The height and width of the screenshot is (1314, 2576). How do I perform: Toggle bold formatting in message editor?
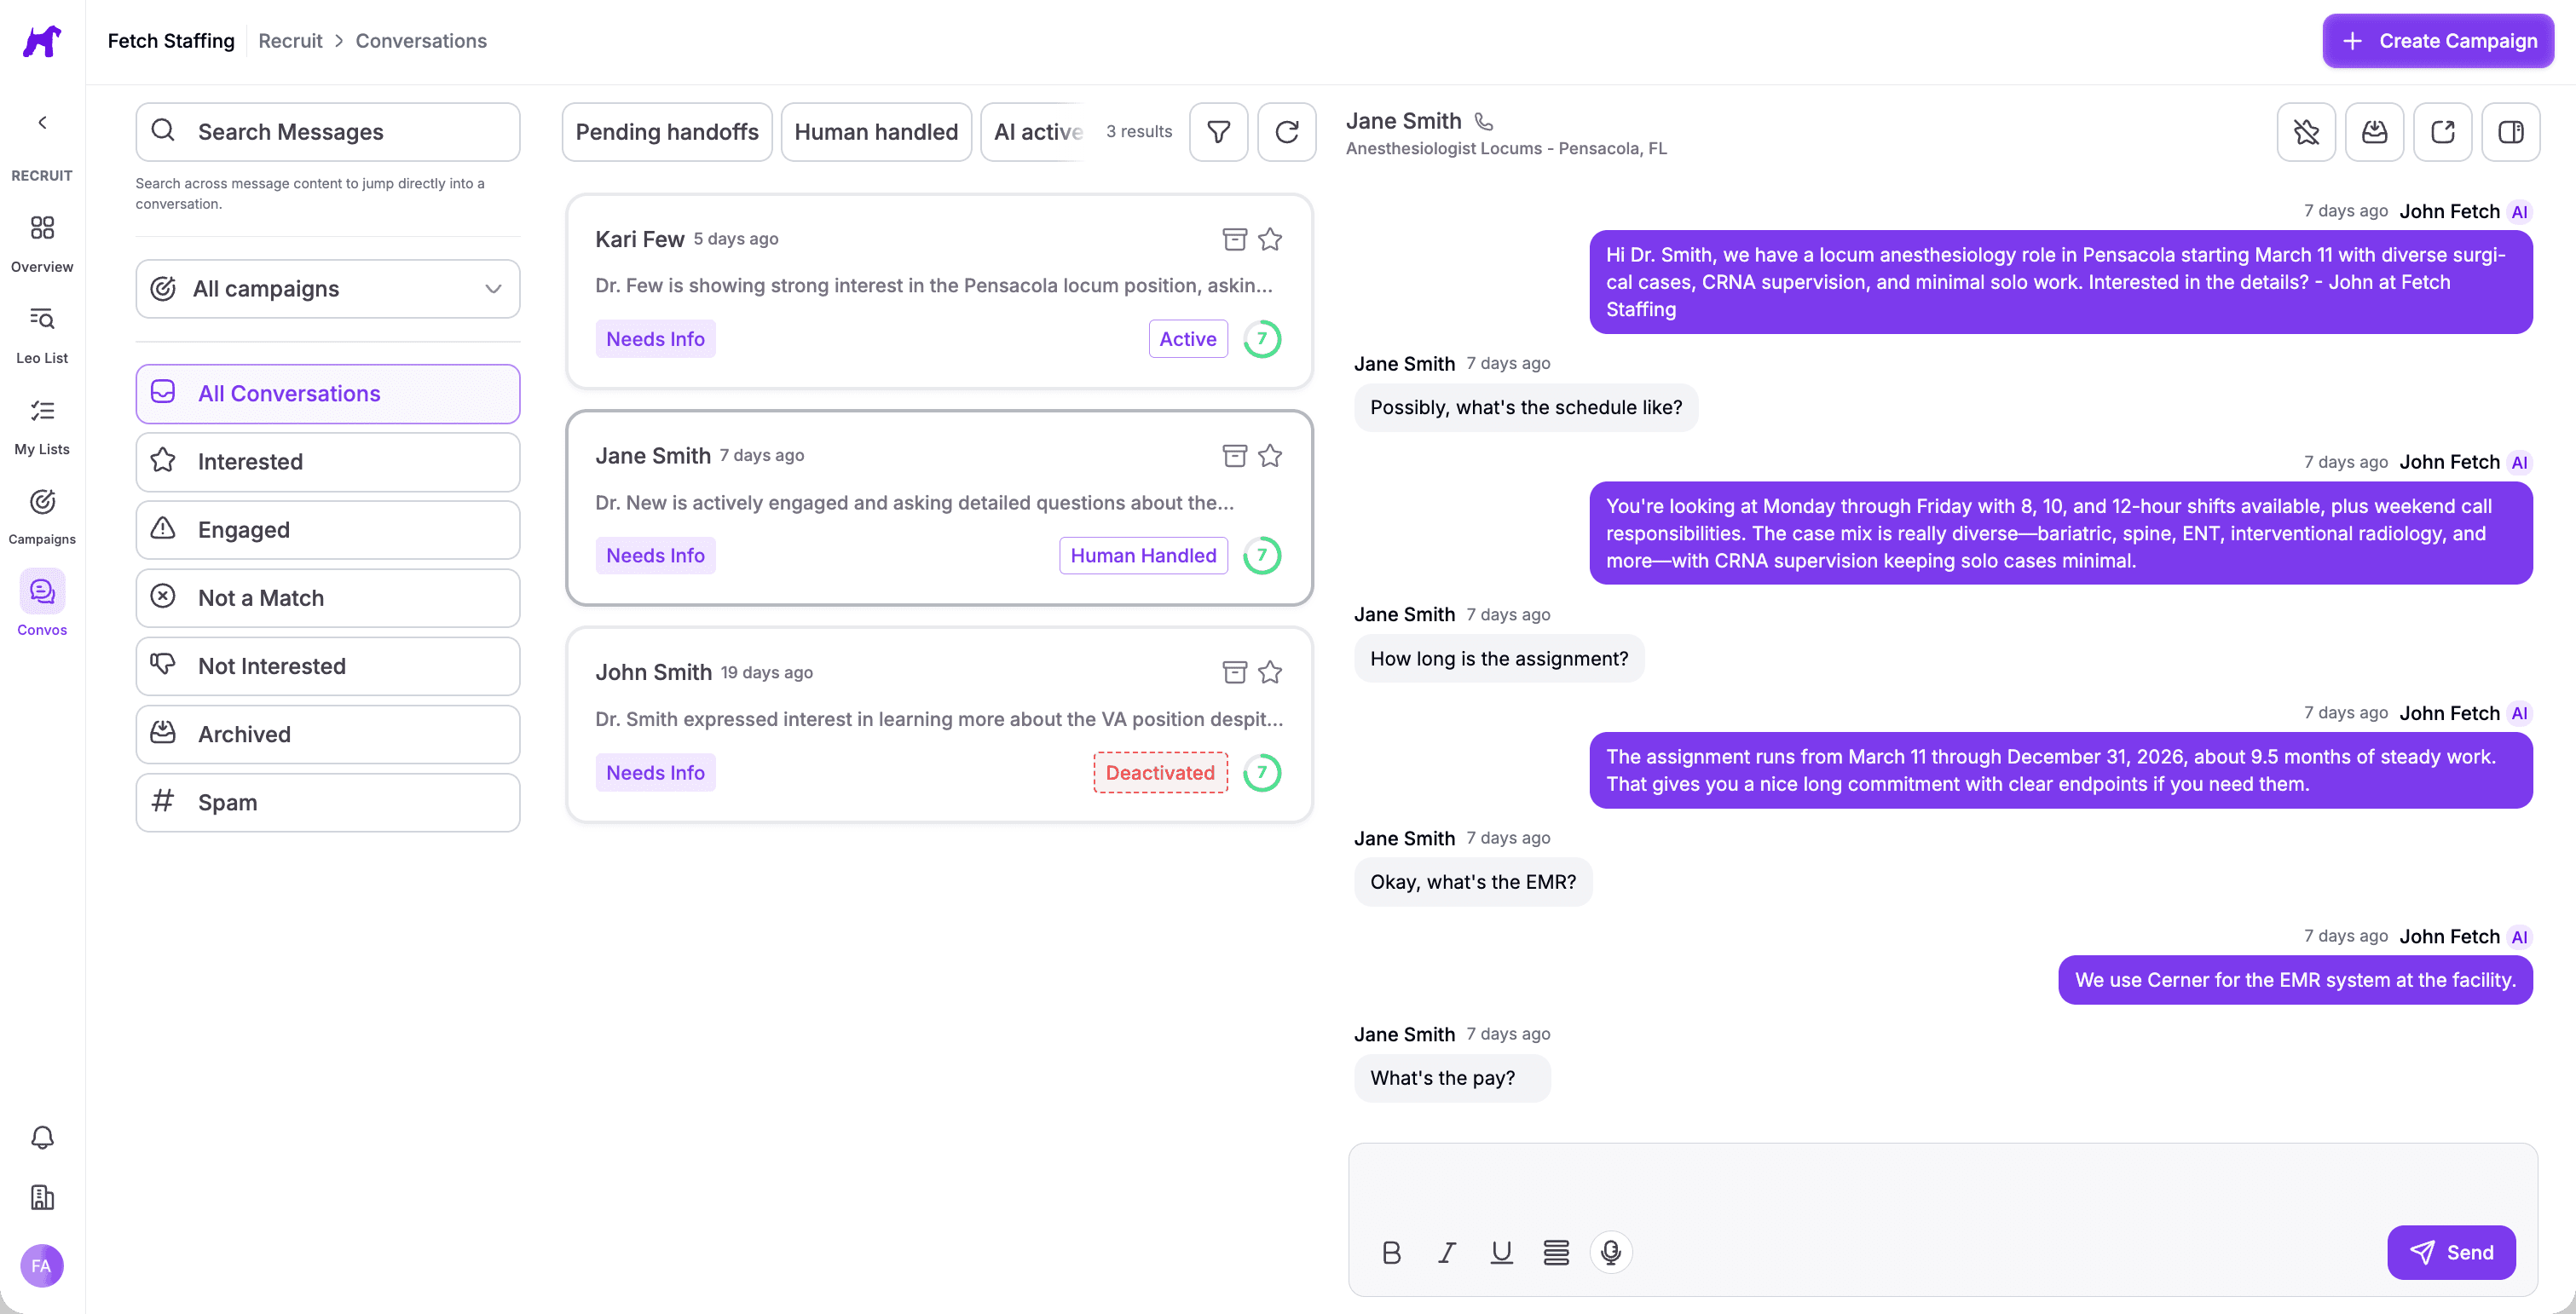tap(1391, 1252)
